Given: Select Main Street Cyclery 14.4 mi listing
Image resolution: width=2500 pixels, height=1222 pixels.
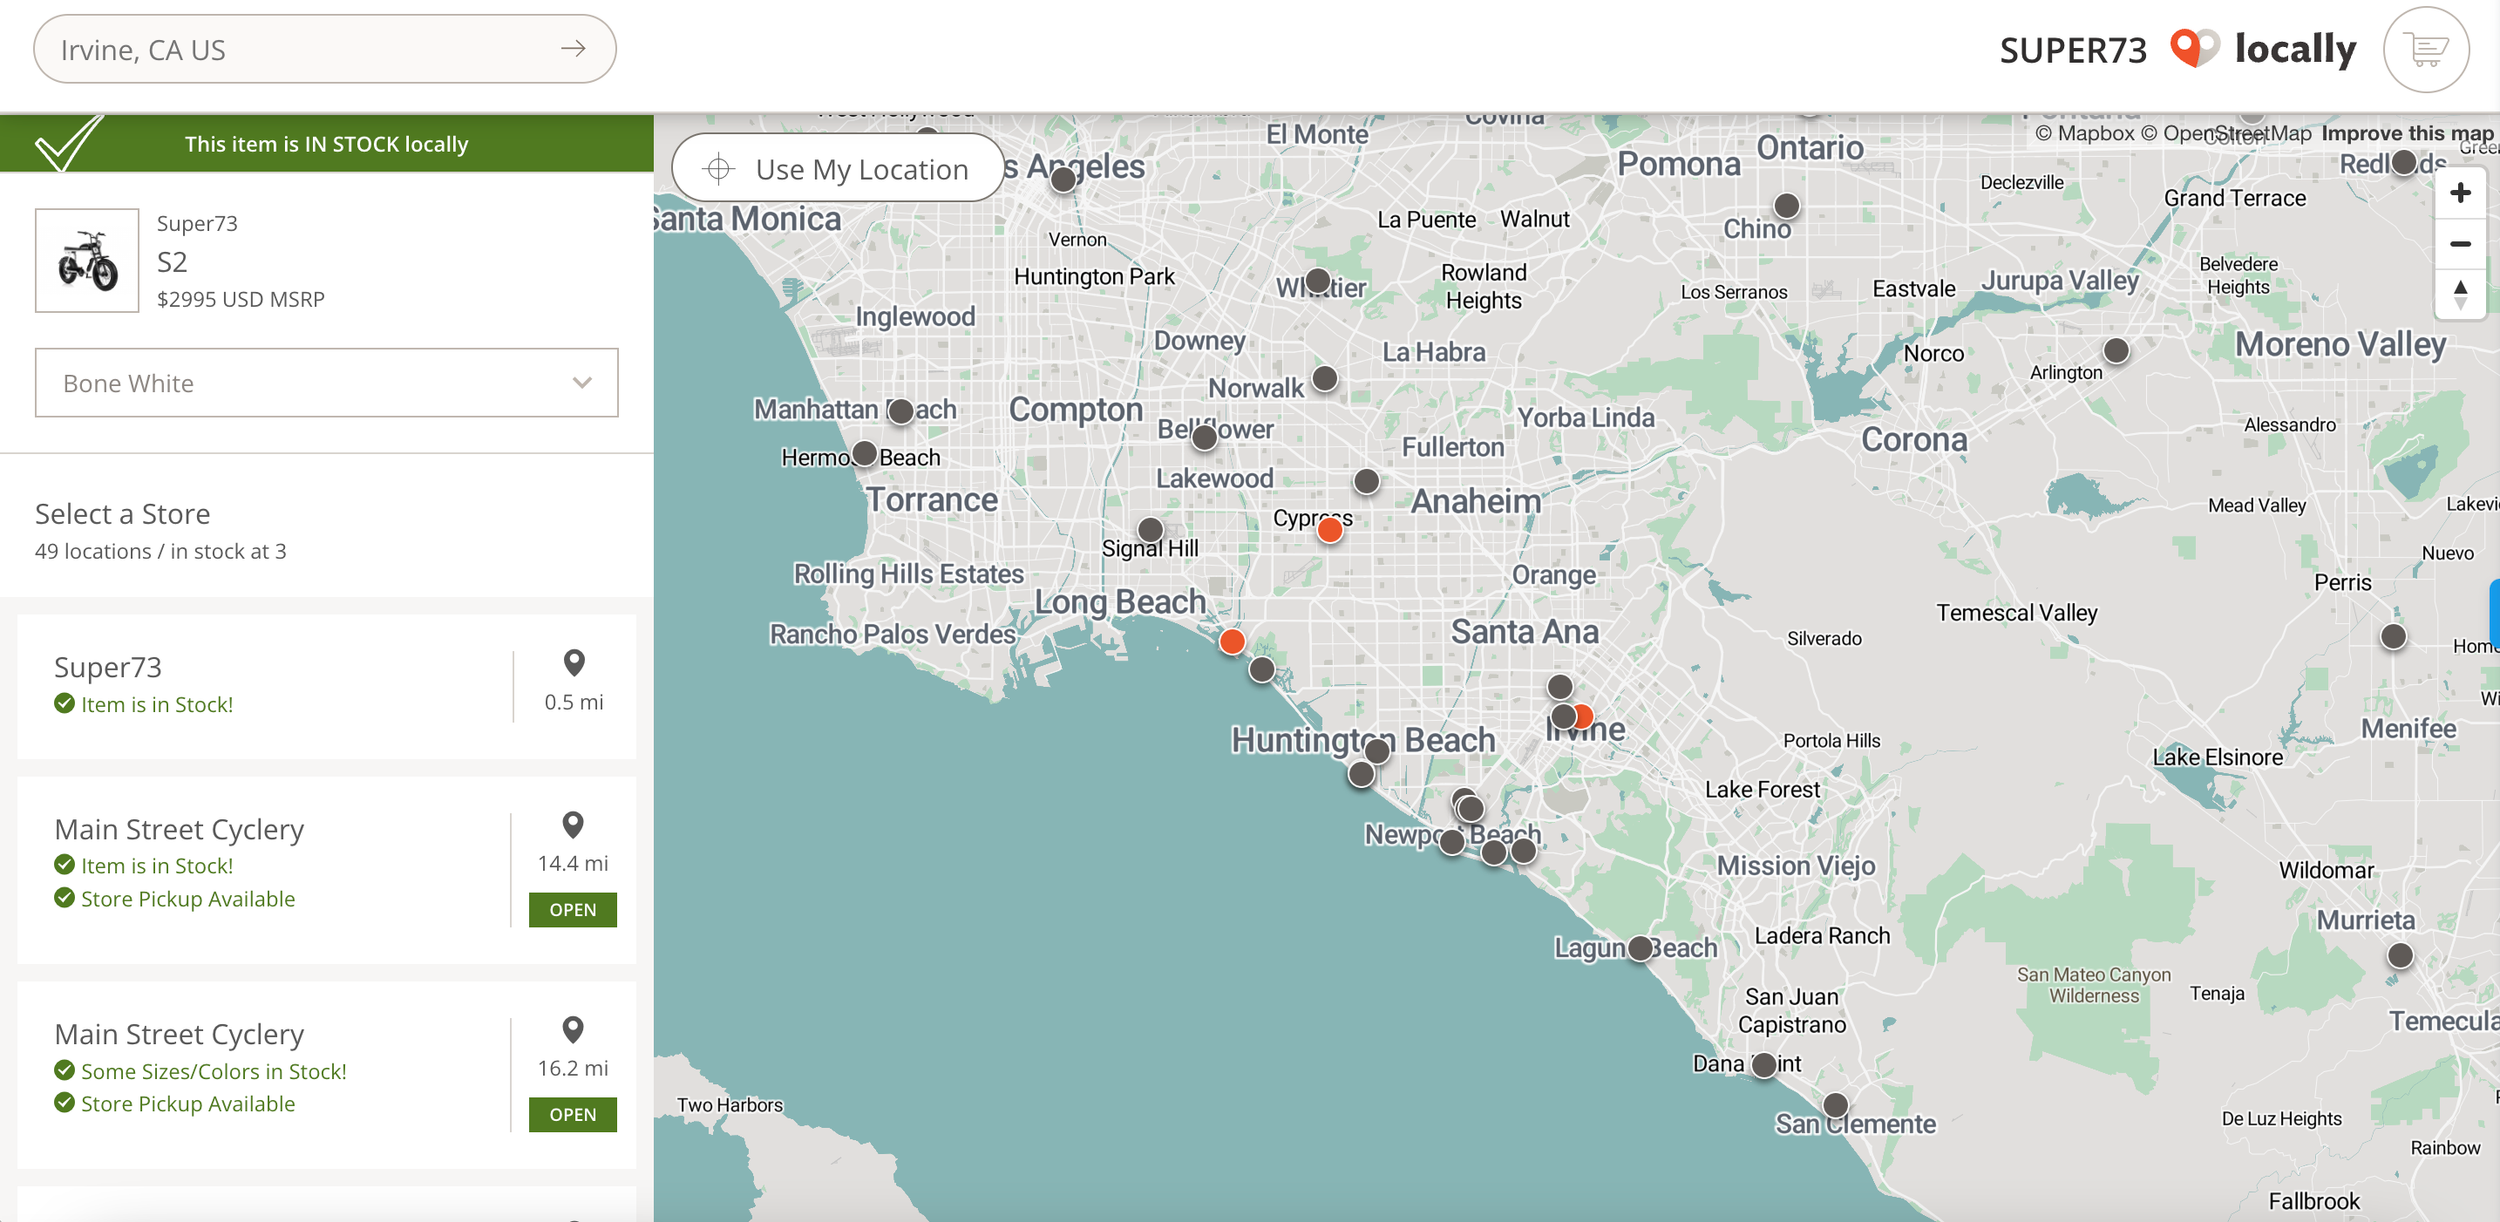Looking at the screenshot, I should [x=327, y=870].
